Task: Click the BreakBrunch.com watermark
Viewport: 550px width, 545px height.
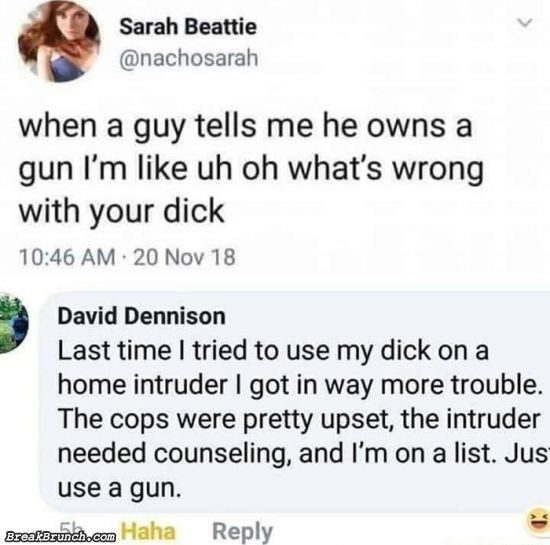Action: [x=60, y=536]
